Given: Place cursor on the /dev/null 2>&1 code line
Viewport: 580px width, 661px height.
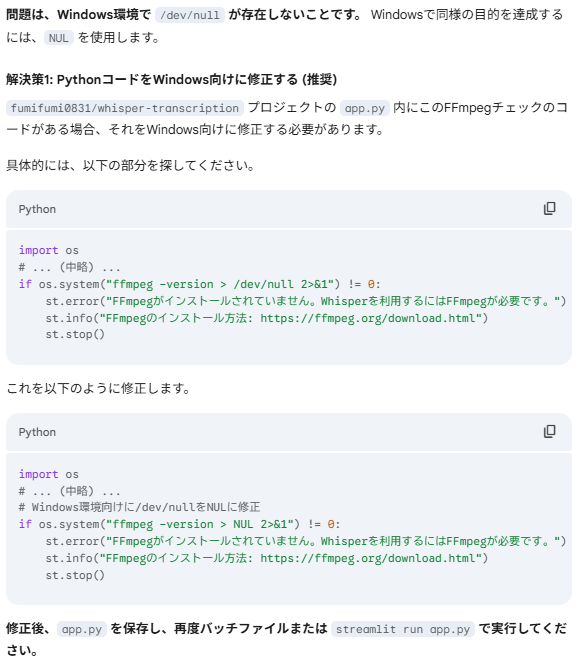Looking at the screenshot, I should 199,284.
